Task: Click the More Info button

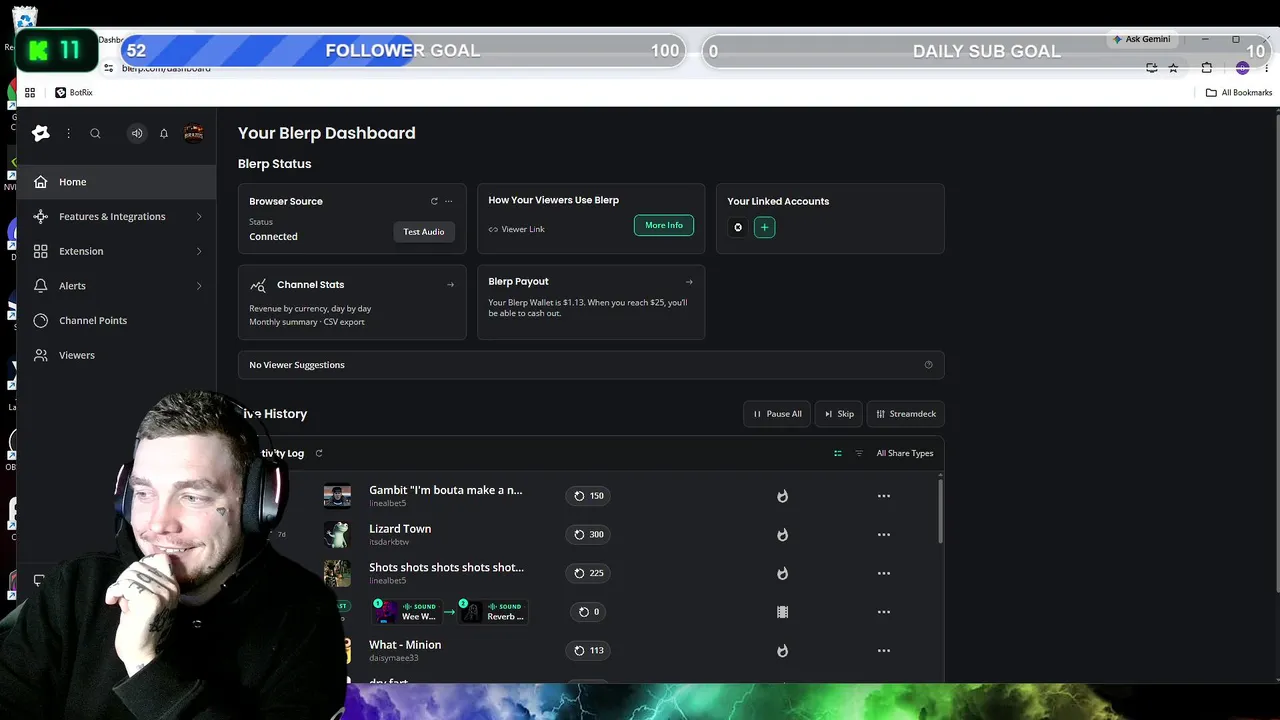Action: tap(664, 225)
